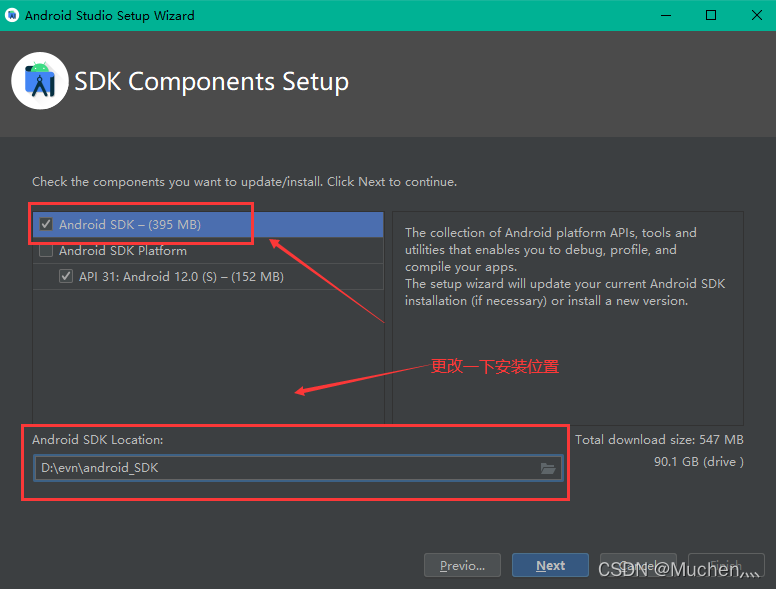776x589 pixels.
Task: Minimize the Setup Wizard window
Action: [666, 15]
